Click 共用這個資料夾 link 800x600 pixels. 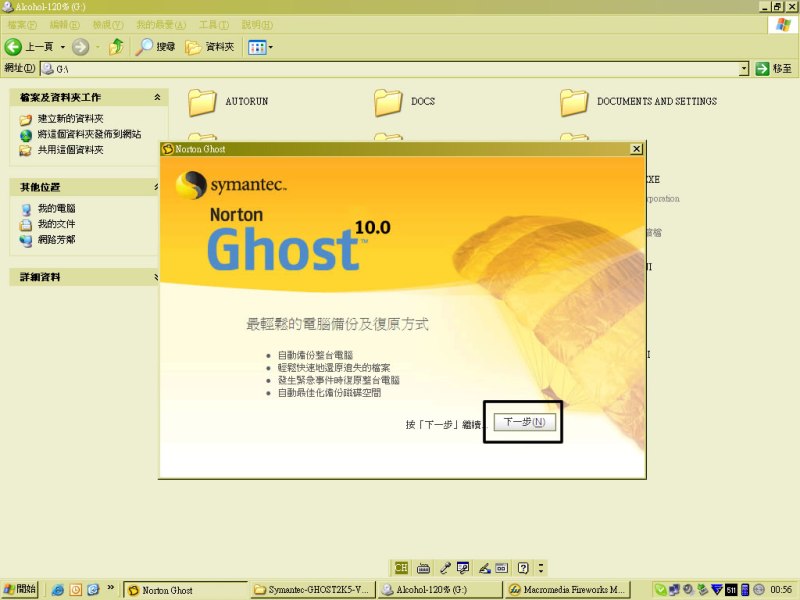coord(70,150)
